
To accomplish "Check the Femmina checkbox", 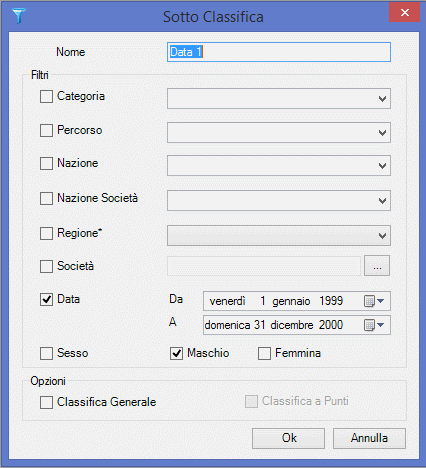I will tap(264, 353).
